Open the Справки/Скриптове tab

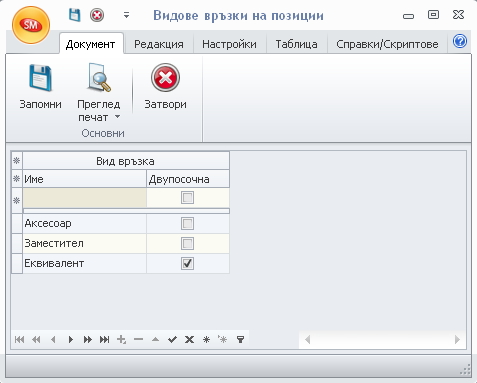[387, 44]
